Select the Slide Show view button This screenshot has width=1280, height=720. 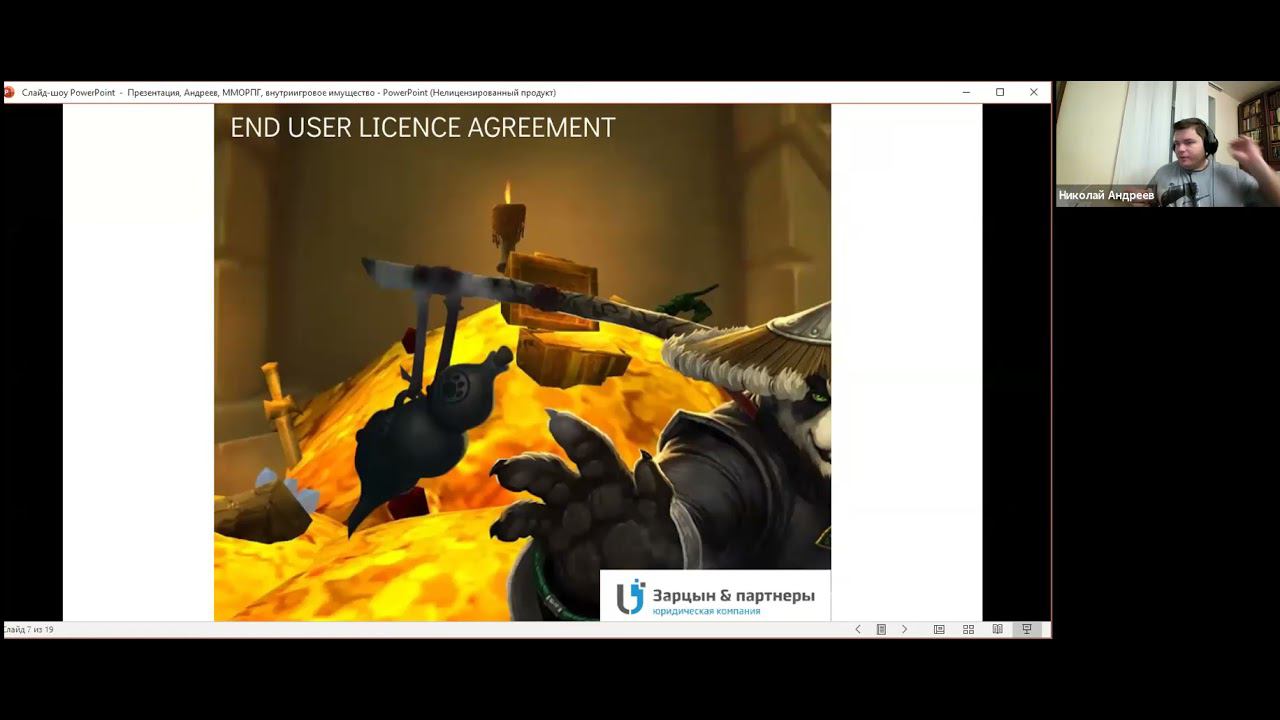pos(1026,629)
